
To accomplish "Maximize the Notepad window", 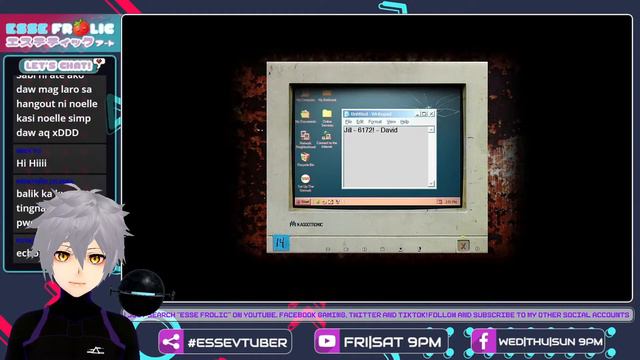I will pyautogui.click(x=424, y=114).
